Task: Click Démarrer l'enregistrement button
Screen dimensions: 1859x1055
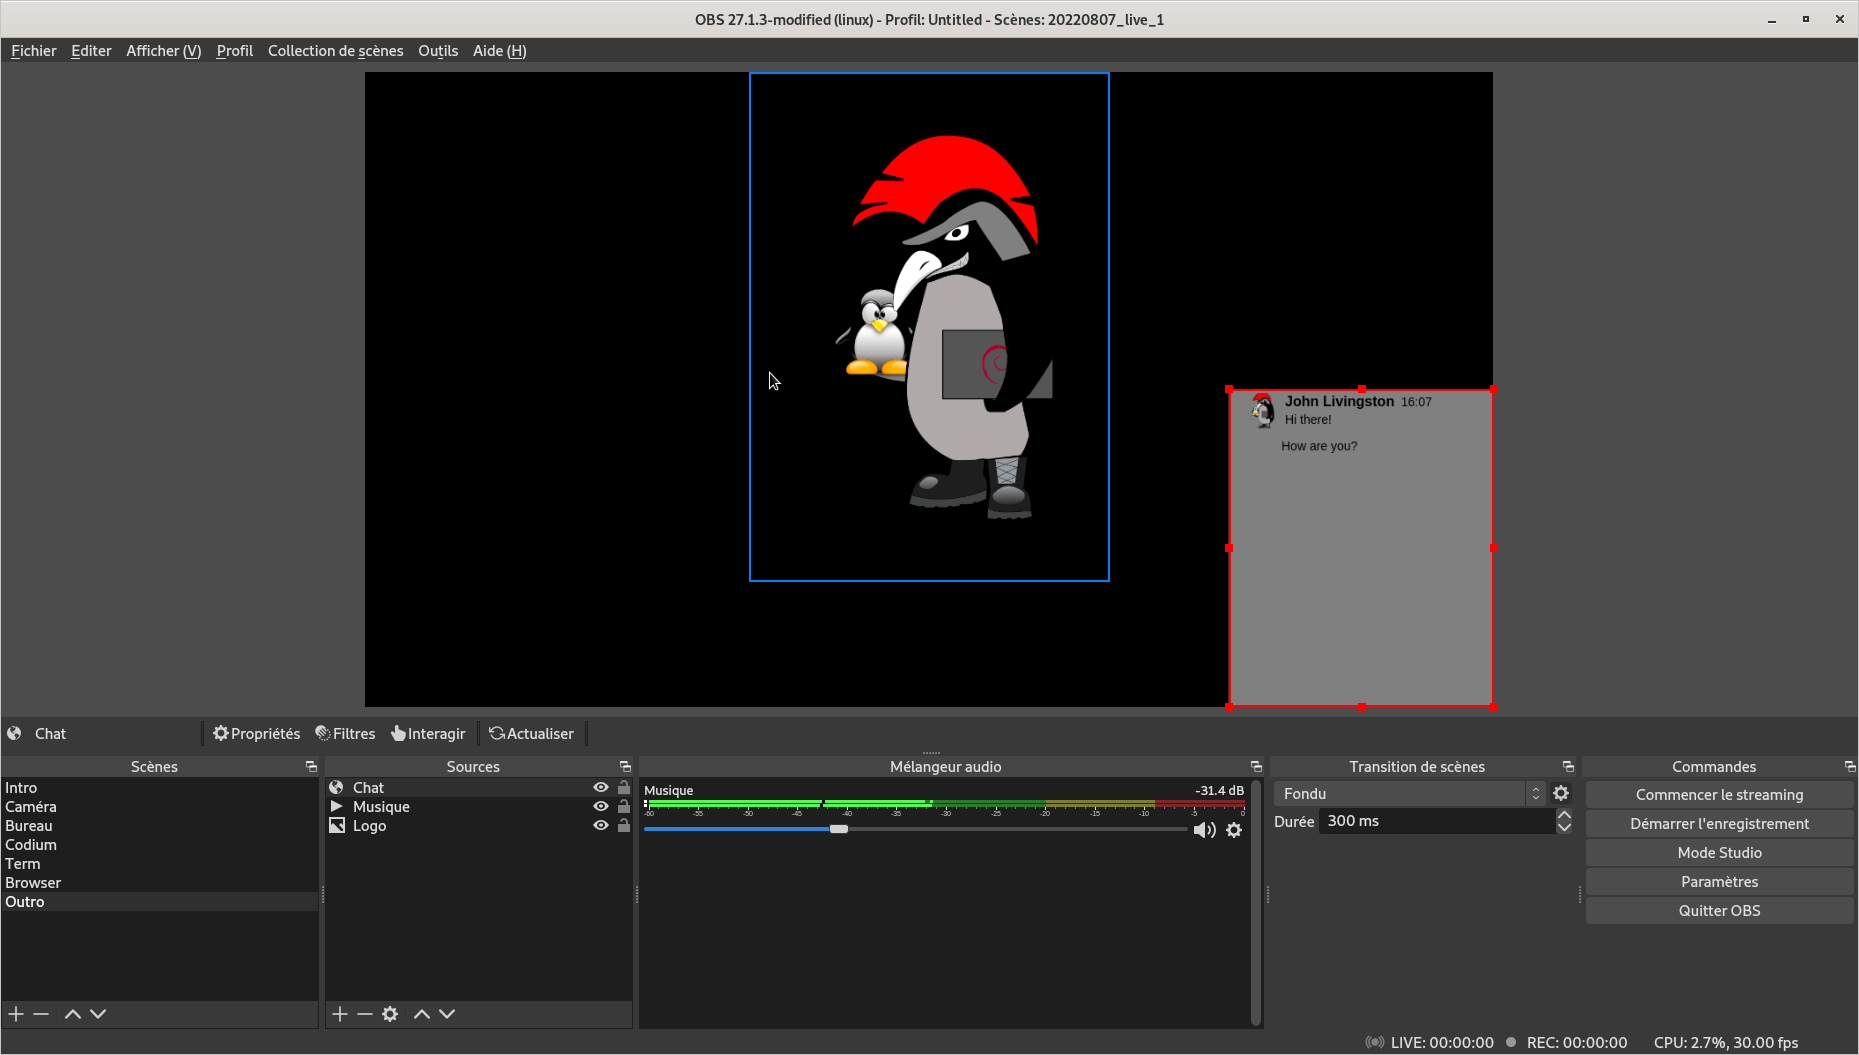Action: 1719,824
